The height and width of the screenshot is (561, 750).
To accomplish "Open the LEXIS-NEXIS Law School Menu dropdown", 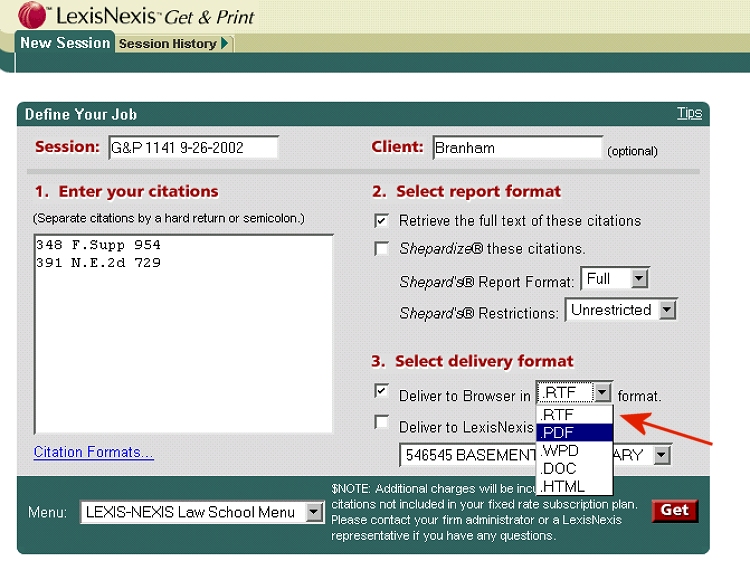I will [202, 512].
